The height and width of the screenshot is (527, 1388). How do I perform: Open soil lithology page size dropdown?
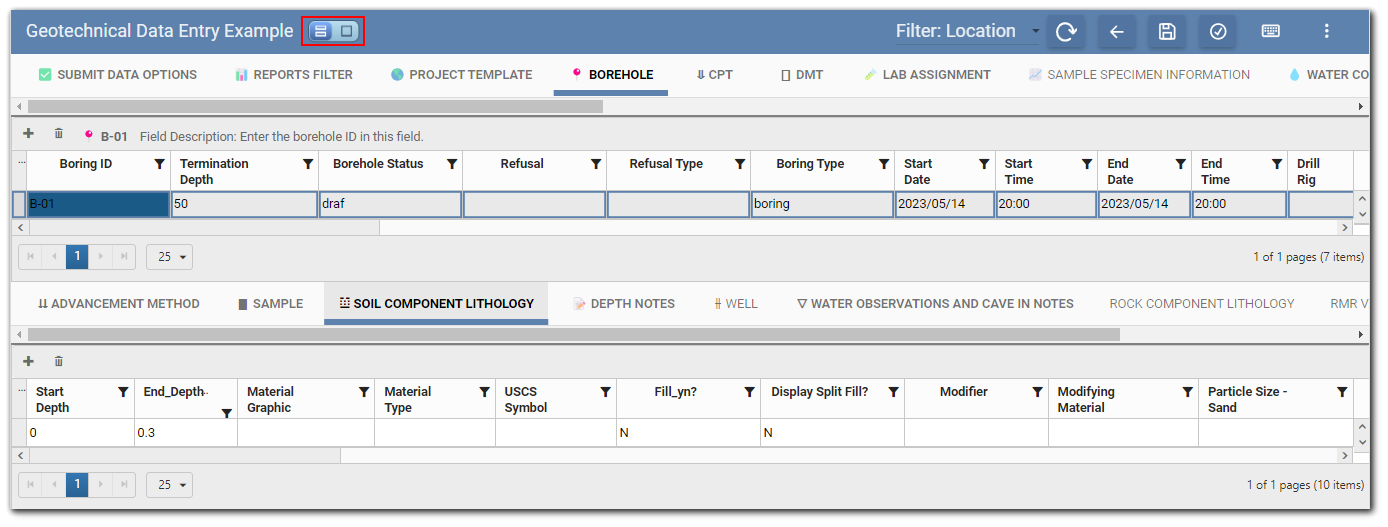pos(169,485)
